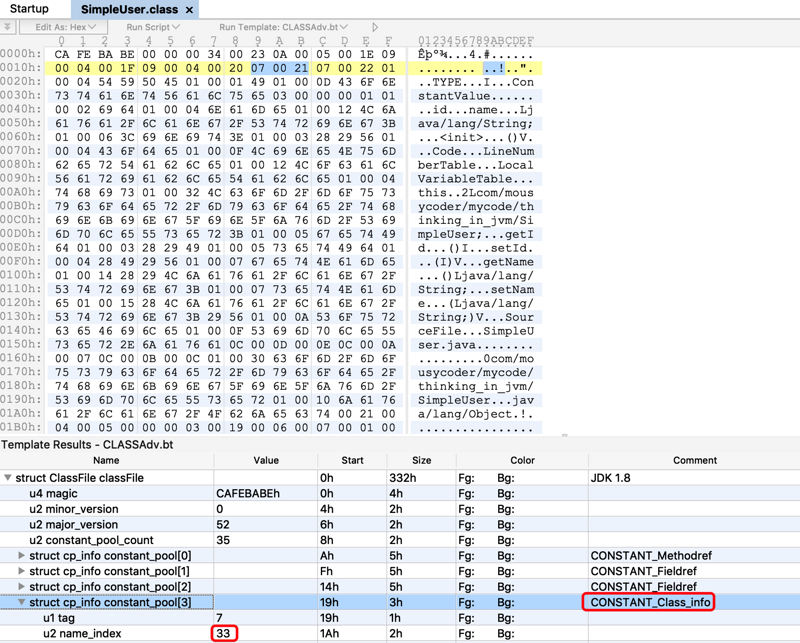The width and height of the screenshot is (800, 643).
Task: Click the run template play icon
Action: [375, 27]
